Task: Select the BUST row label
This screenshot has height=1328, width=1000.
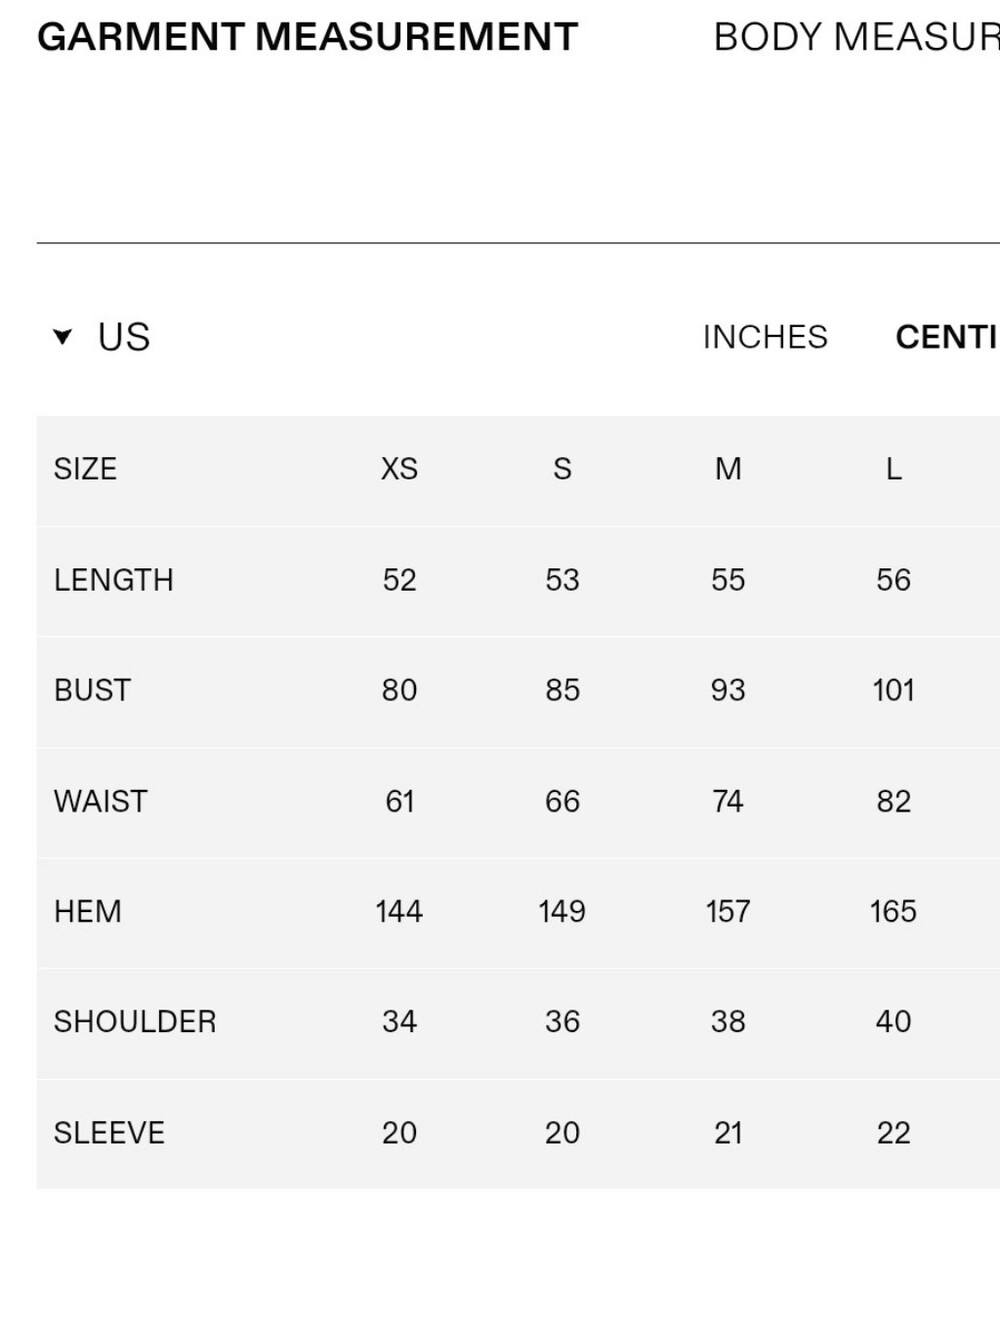Action: pyautogui.click(x=92, y=690)
